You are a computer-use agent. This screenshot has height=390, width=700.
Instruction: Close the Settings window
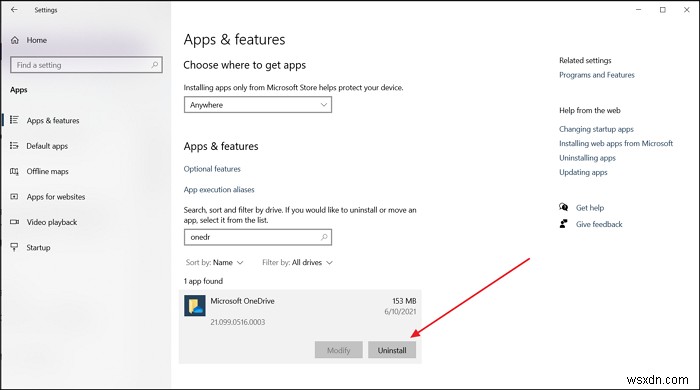pos(686,9)
